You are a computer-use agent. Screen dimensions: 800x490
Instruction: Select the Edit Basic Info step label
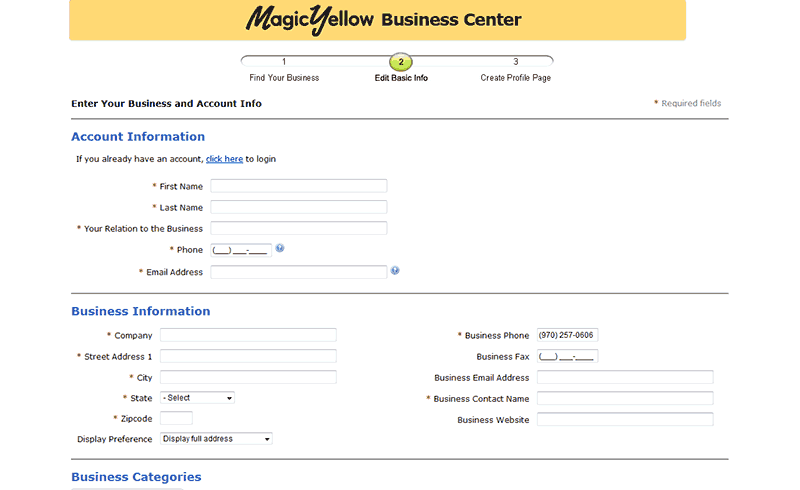coord(401,78)
